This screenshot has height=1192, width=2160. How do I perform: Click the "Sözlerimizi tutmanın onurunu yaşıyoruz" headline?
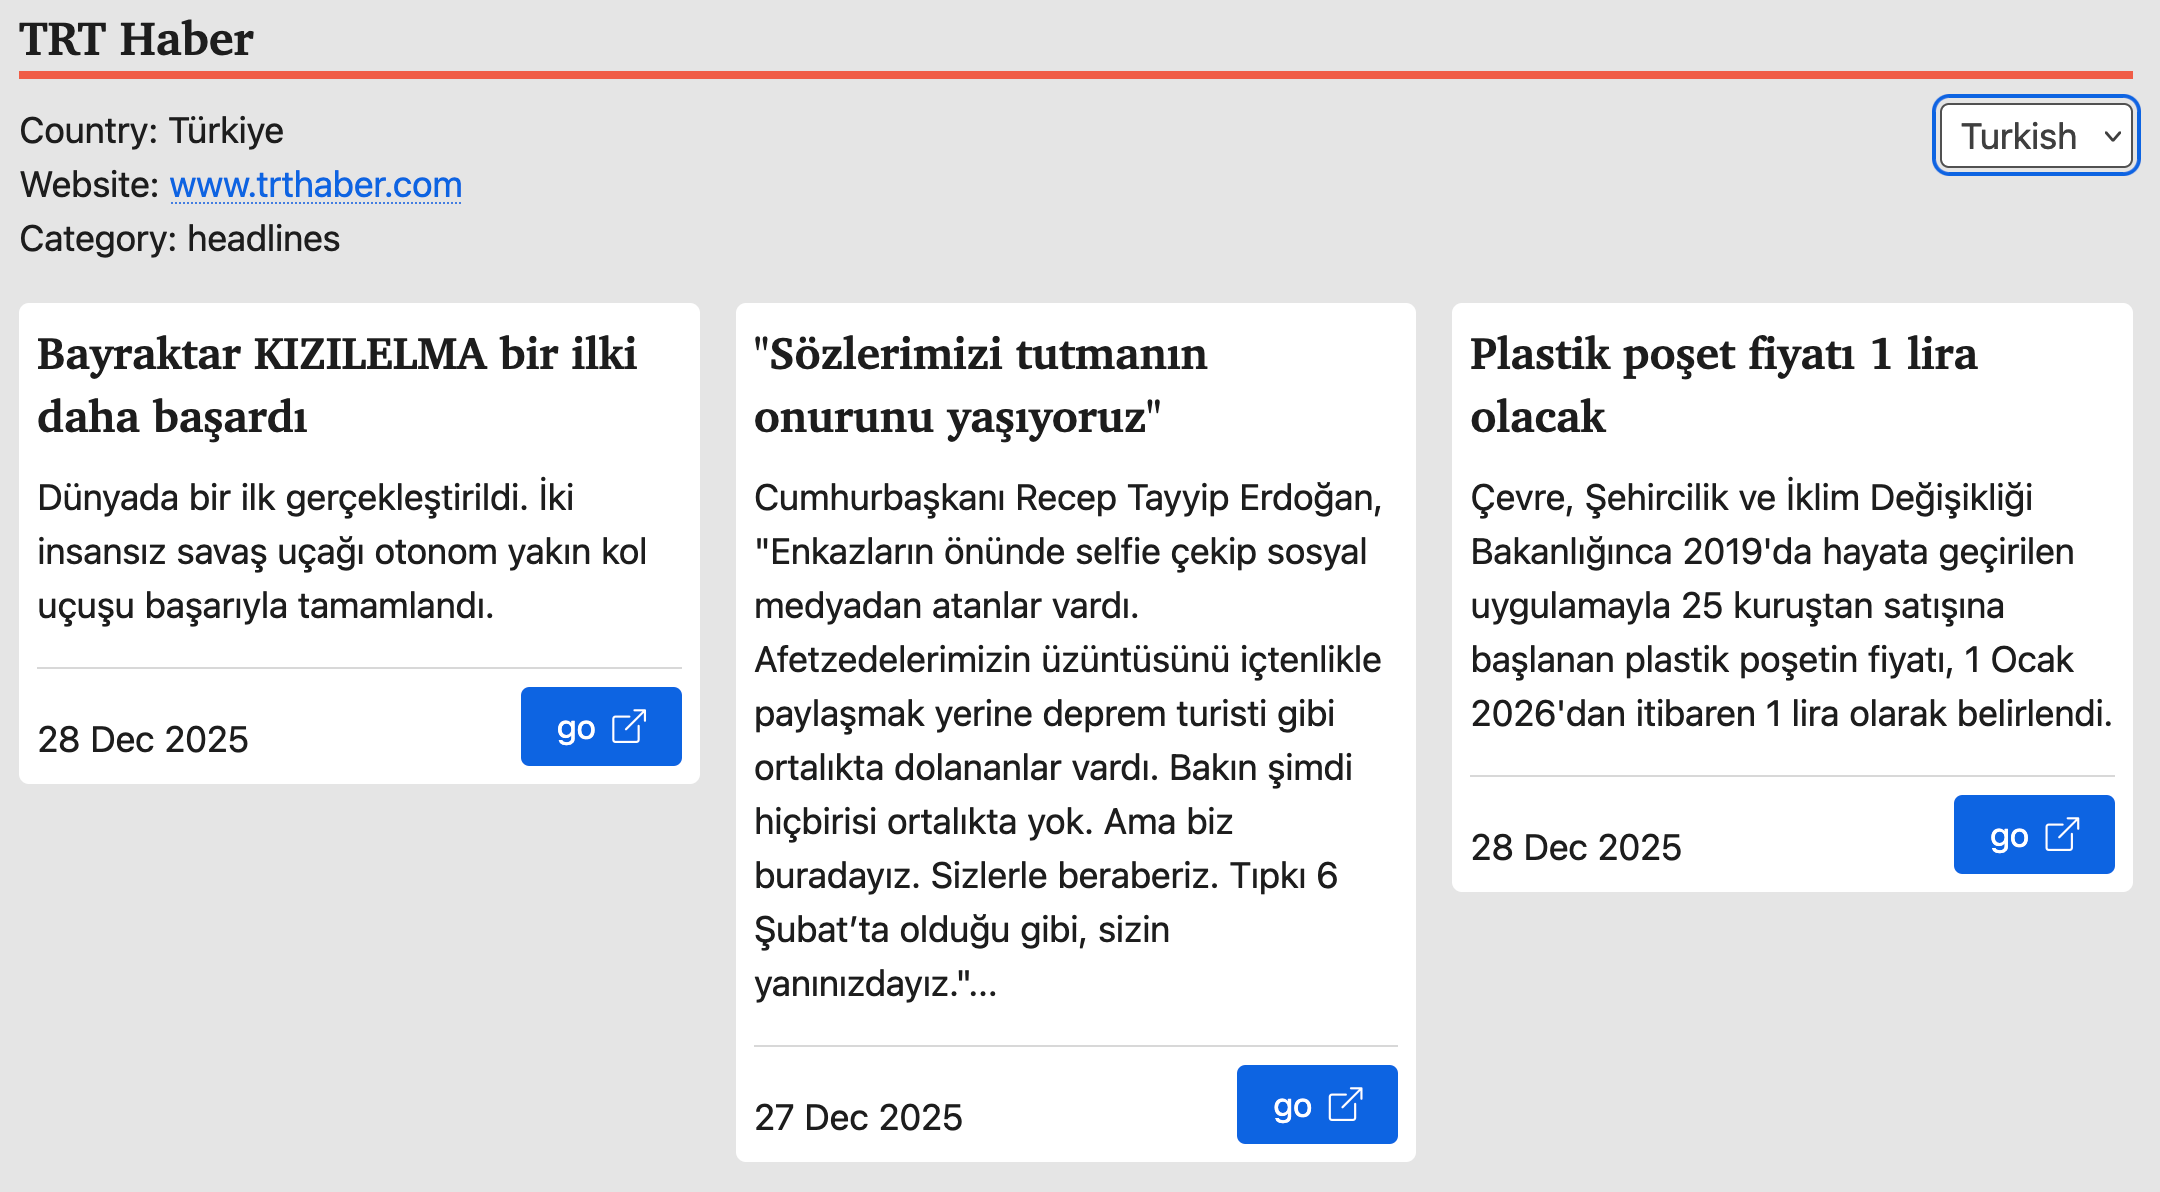click(x=980, y=385)
